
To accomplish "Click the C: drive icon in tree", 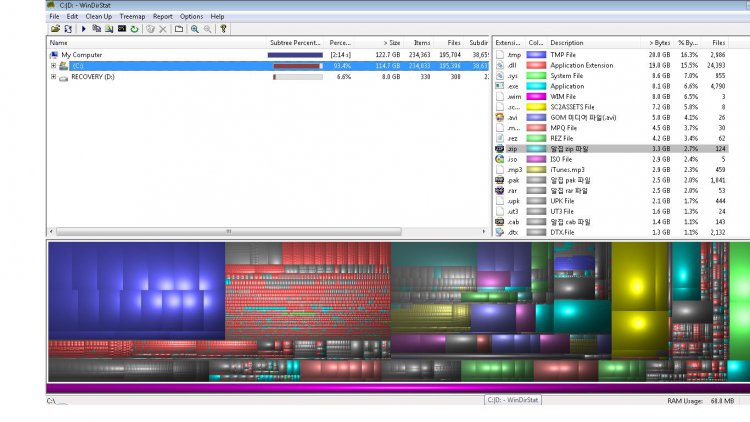I will pyautogui.click(x=63, y=66).
